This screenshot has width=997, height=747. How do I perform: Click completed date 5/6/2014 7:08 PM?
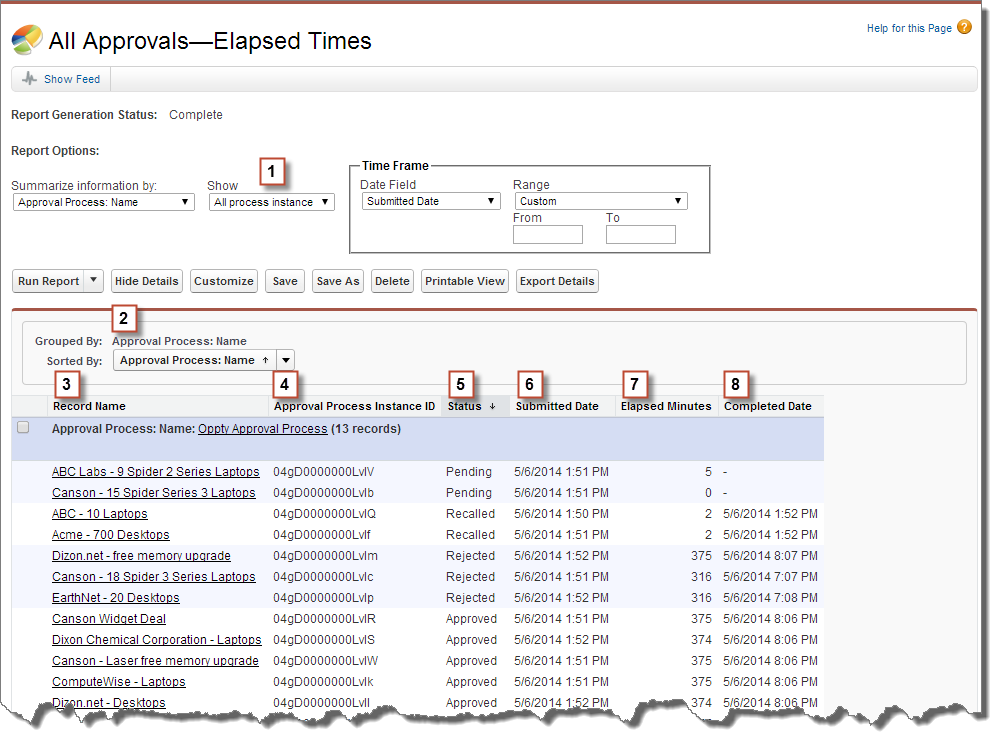click(x=770, y=598)
